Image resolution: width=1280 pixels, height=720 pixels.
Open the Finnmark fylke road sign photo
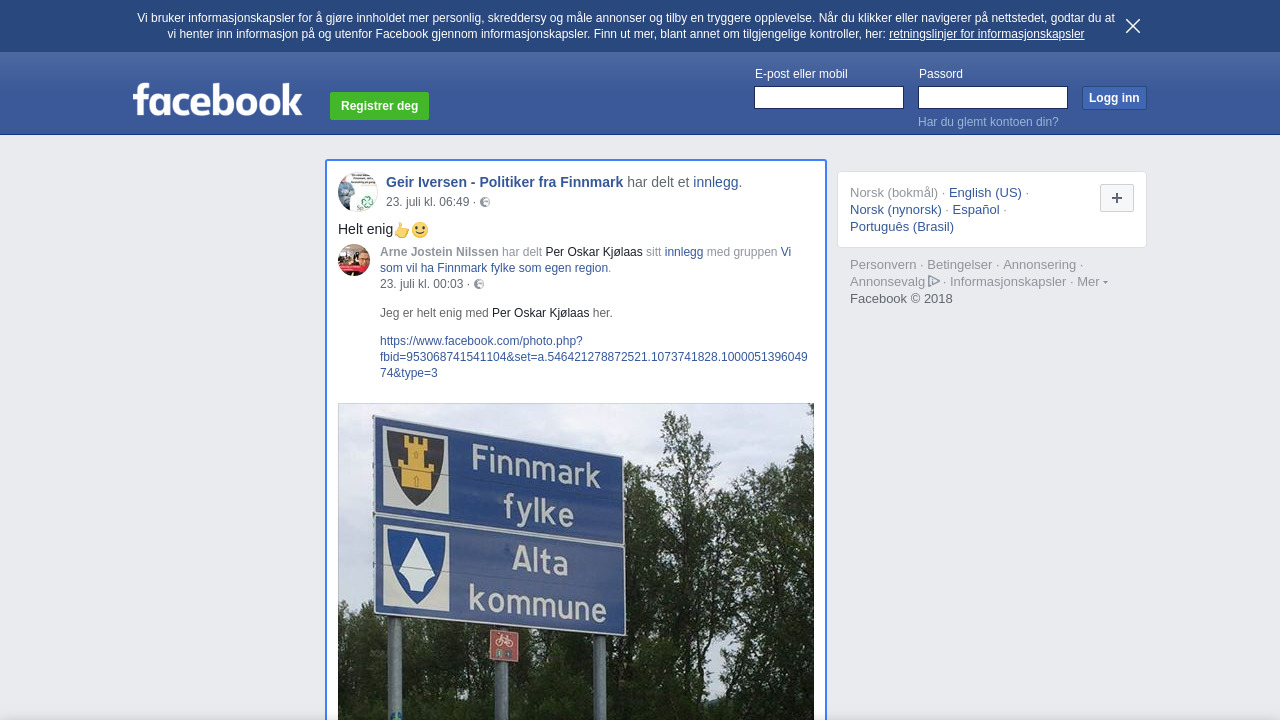(x=576, y=561)
